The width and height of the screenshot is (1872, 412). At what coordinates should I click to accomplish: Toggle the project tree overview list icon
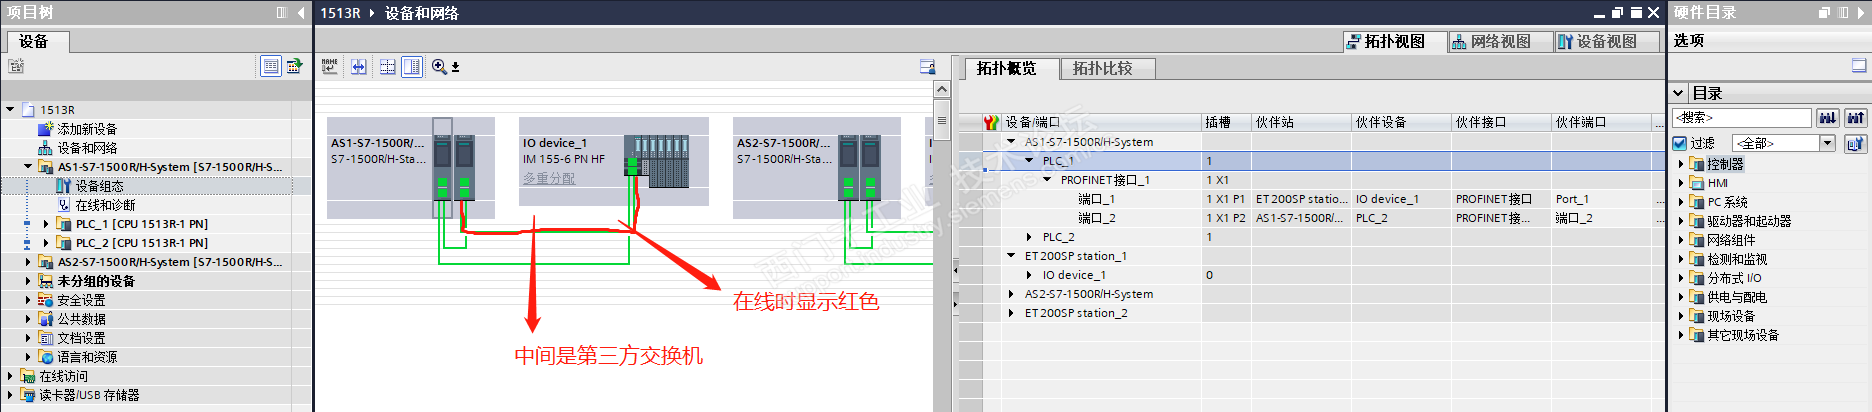271,66
